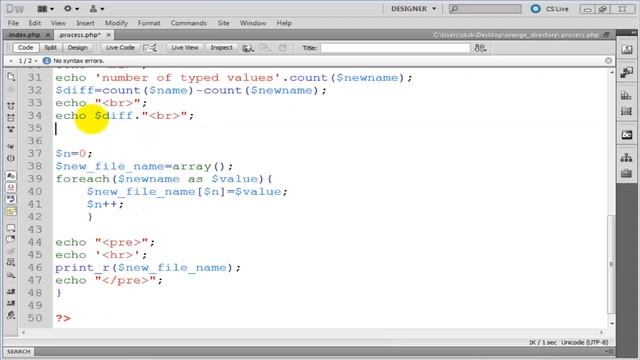Open the Format menu

[x=149, y=23]
